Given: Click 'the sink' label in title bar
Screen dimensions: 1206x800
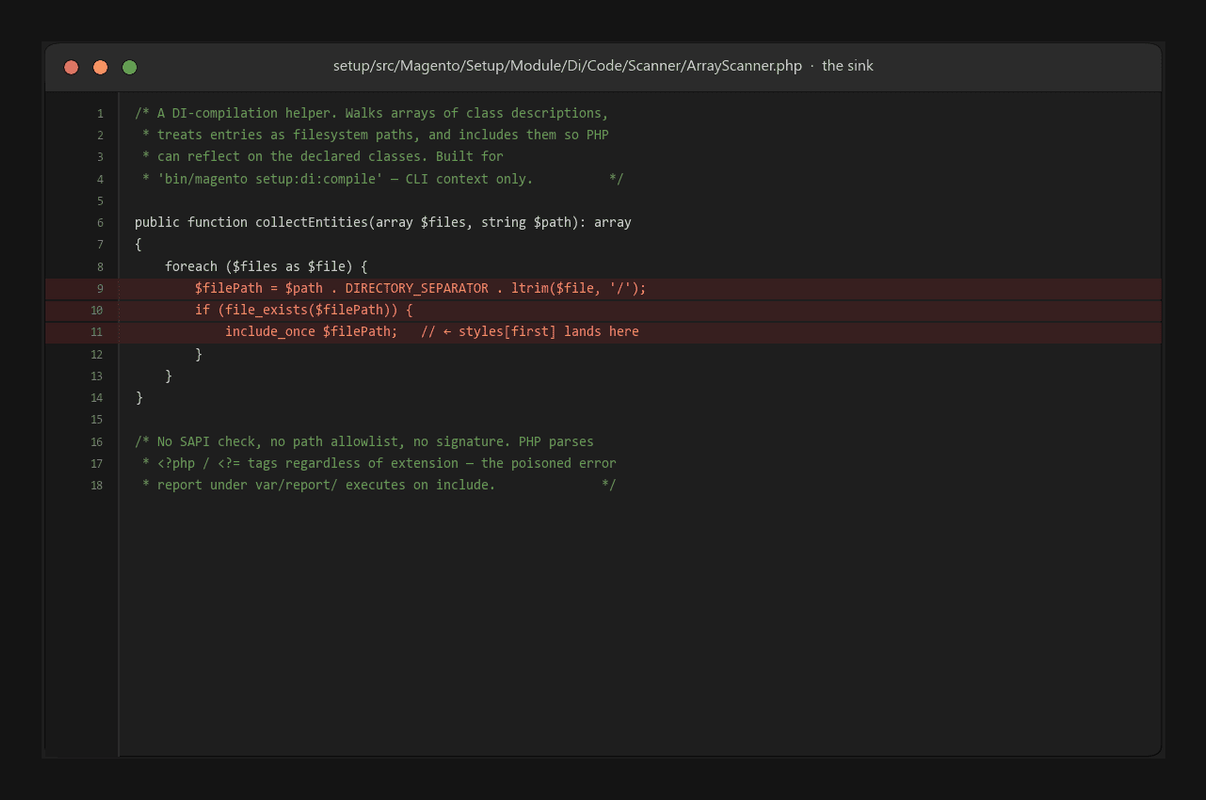Looking at the screenshot, I should click(847, 66).
